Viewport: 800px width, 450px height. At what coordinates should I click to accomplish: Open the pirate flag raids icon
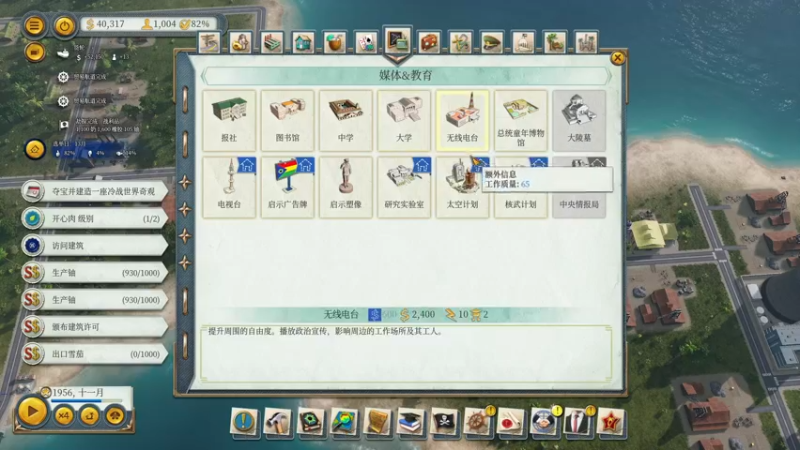[443, 422]
